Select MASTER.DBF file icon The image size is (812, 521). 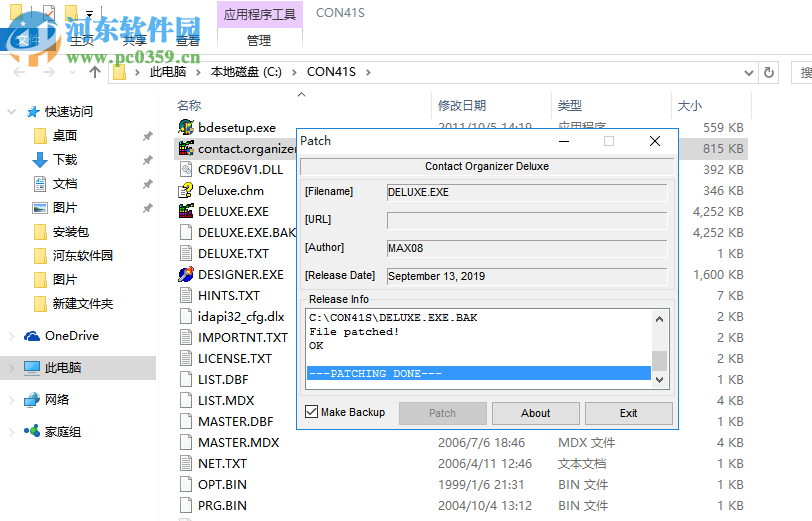point(186,421)
